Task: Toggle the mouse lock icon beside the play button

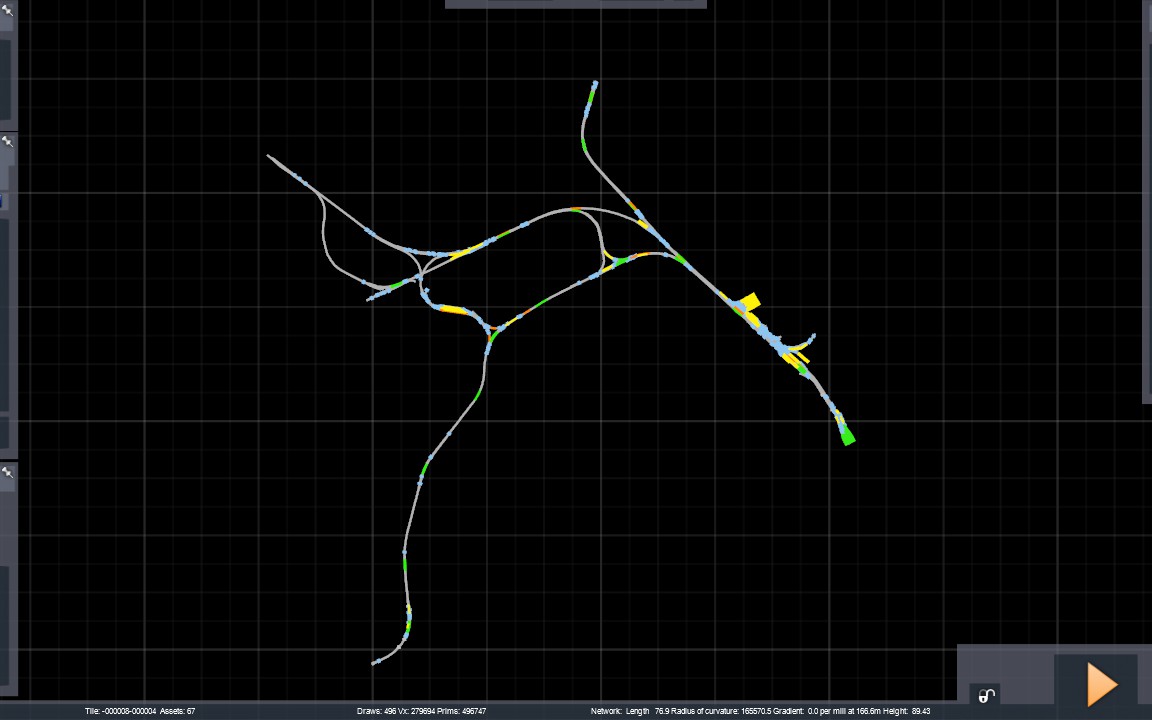Action: click(x=986, y=695)
